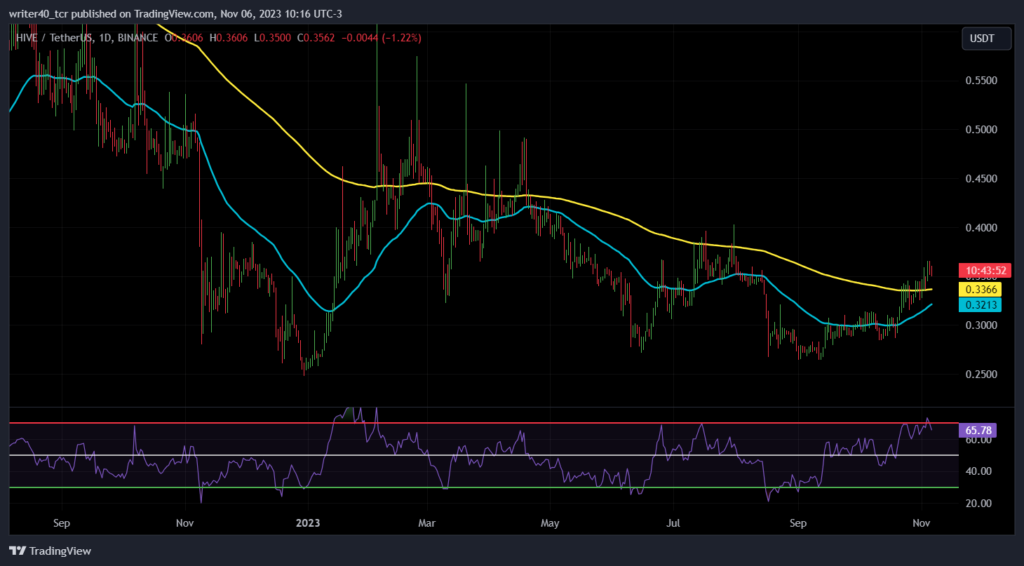The image size is (1024, 566).
Task: Click the Low value L0.3500 in header
Action: (x=272, y=38)
